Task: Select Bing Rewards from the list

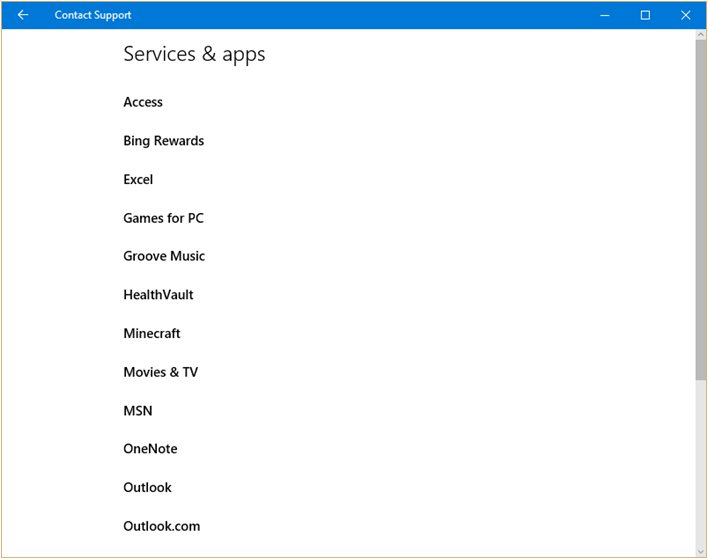Action: tap(163, 141)
